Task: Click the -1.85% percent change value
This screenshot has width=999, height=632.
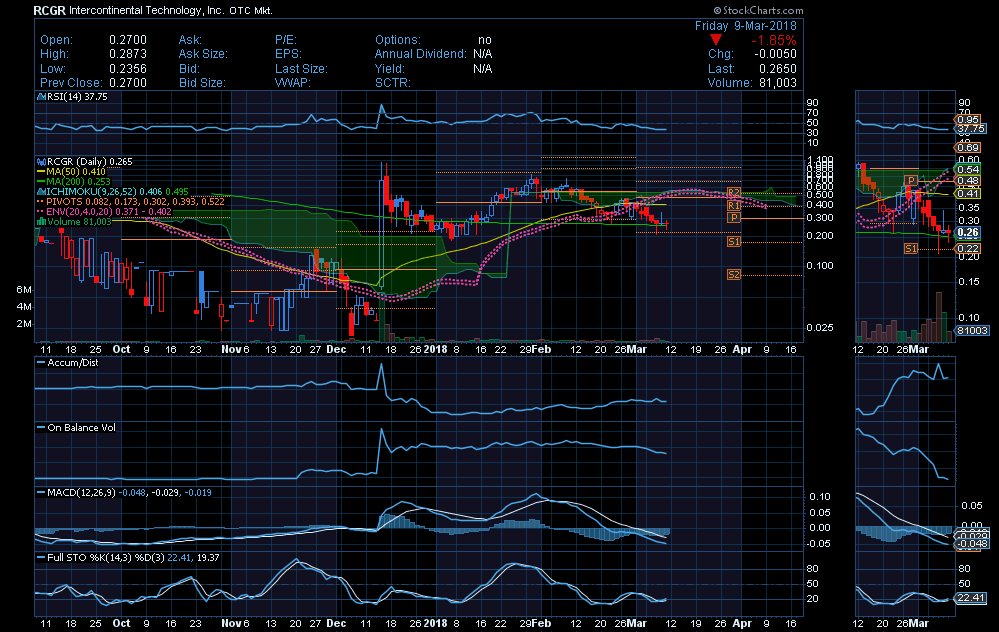Action: (774, 40)
